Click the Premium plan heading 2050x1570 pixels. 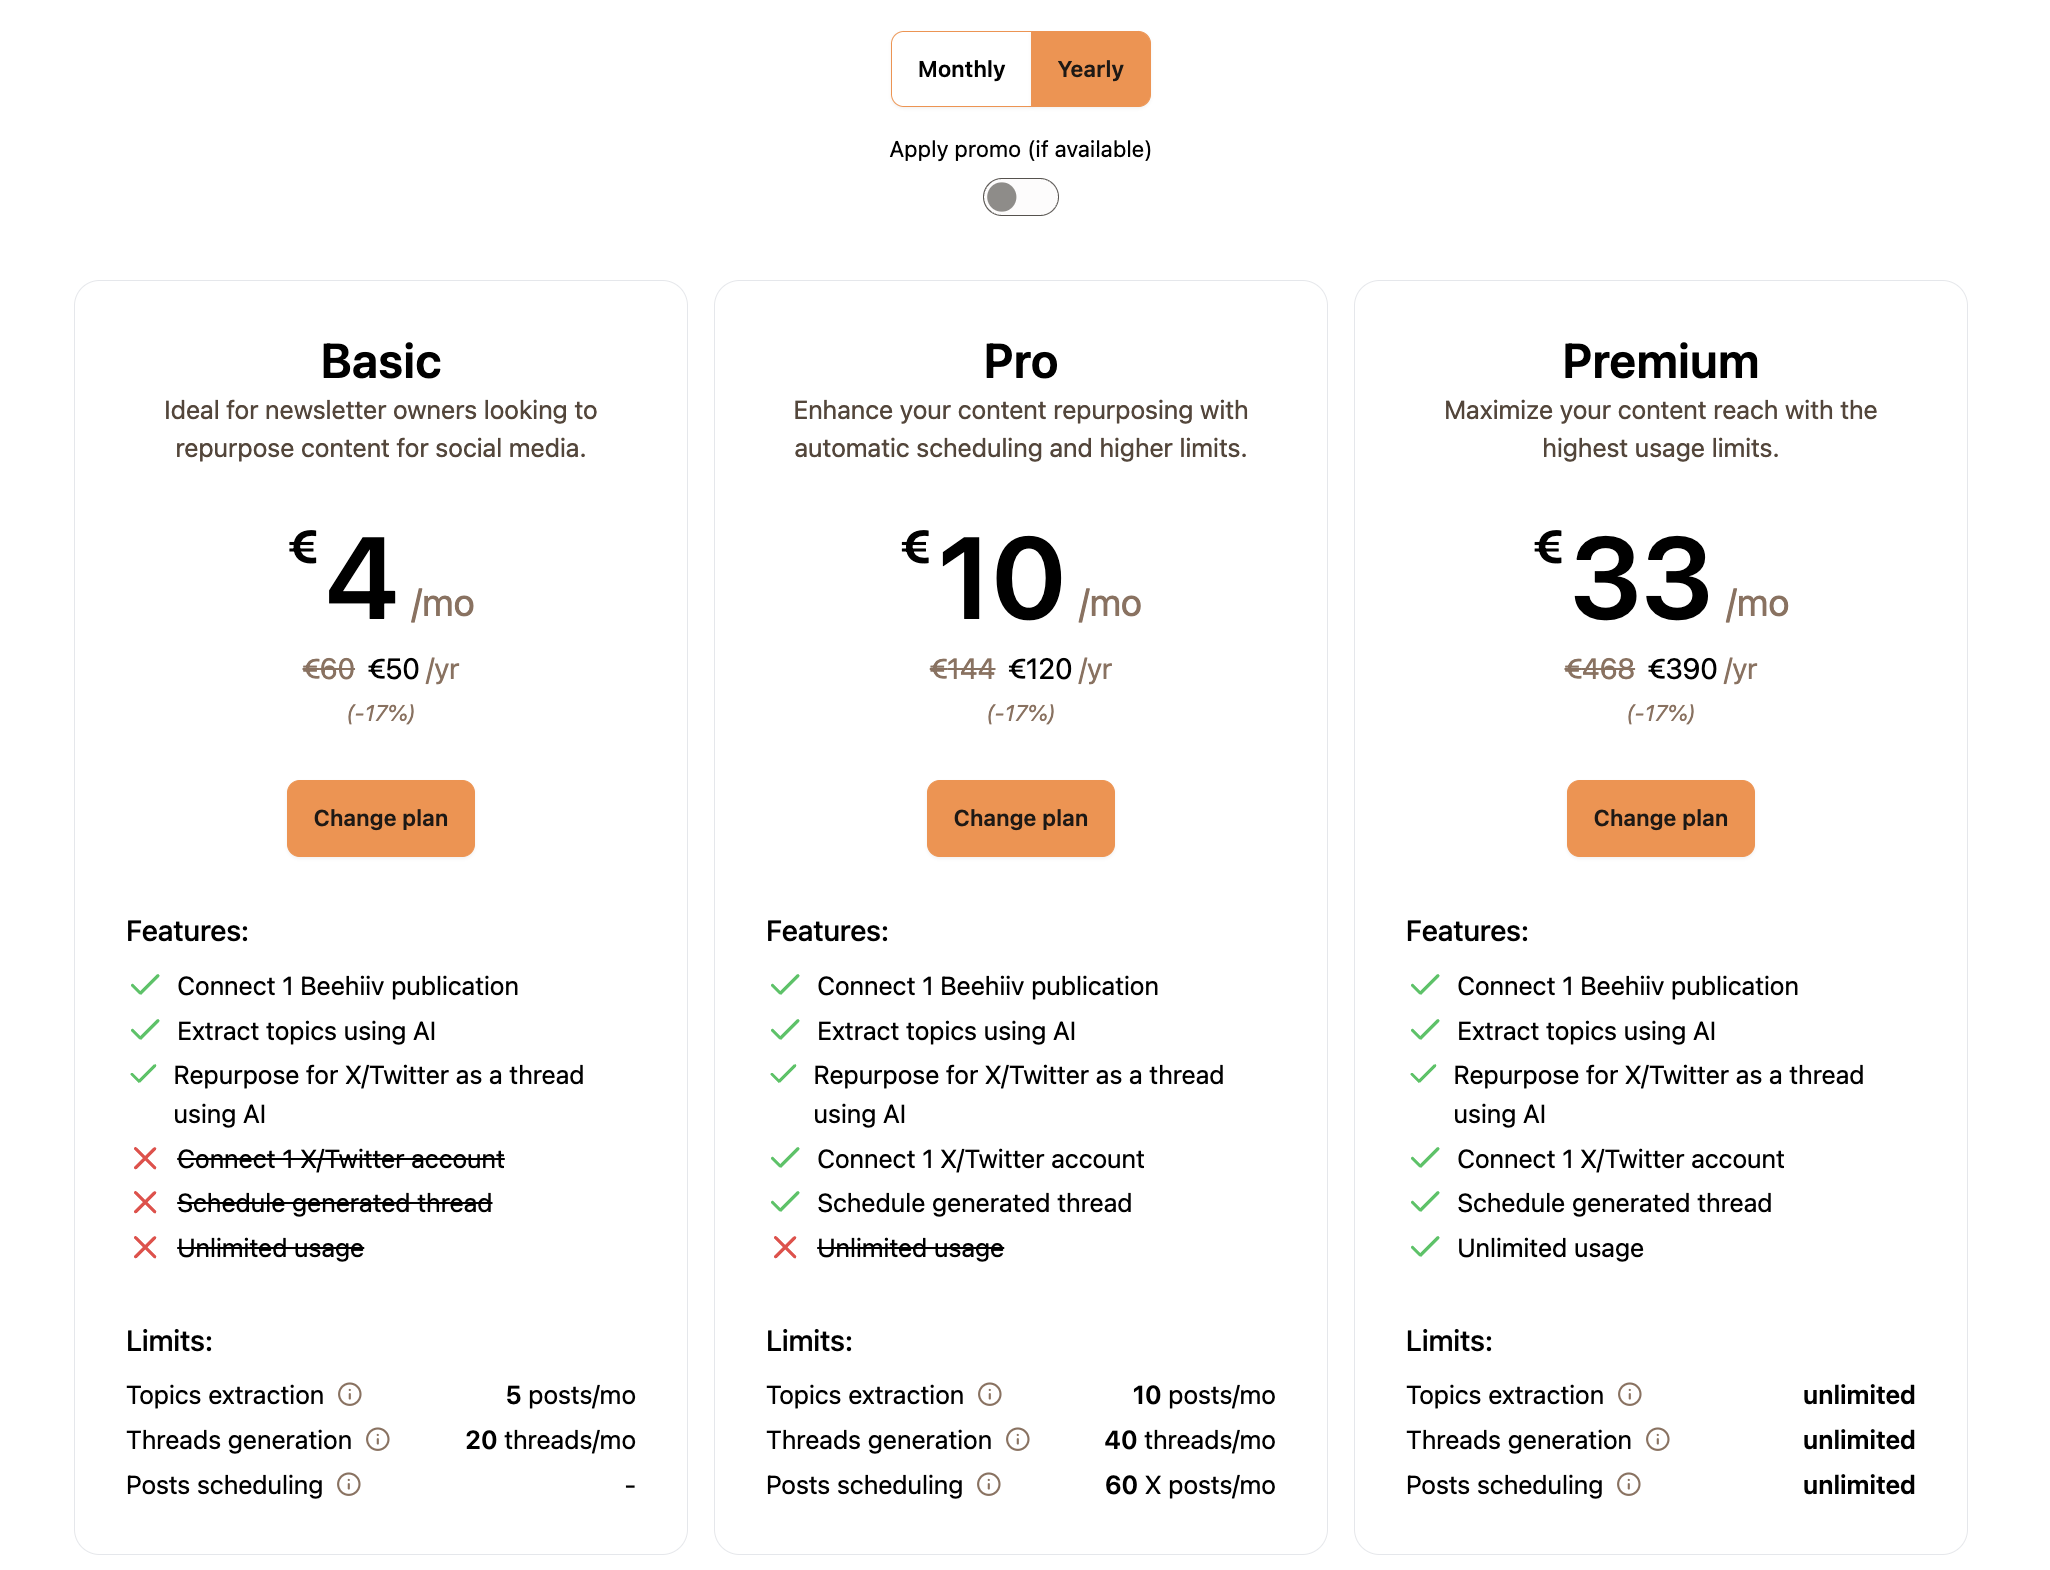coord(1661,361)
